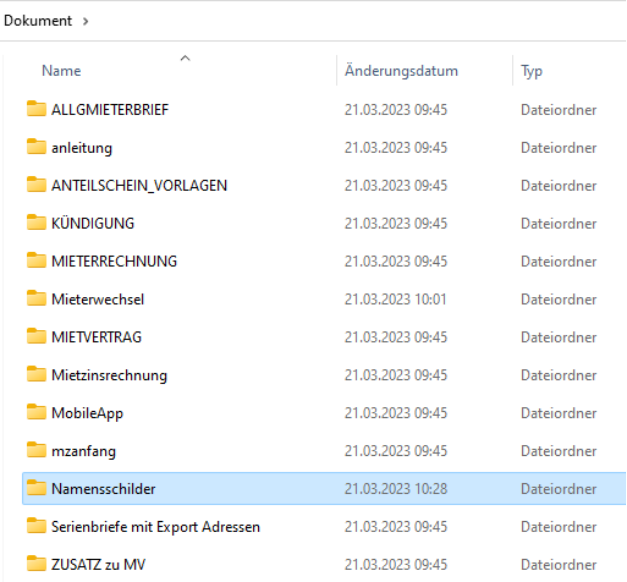Expand the chevron after Dokument breadcrumb
627x582 pixels.
85,21
